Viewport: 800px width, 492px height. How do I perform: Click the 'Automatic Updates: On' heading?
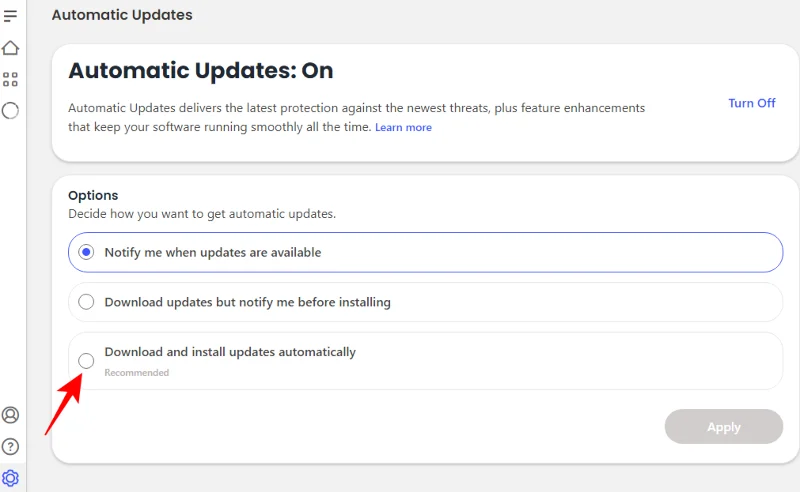pos(200,71)
